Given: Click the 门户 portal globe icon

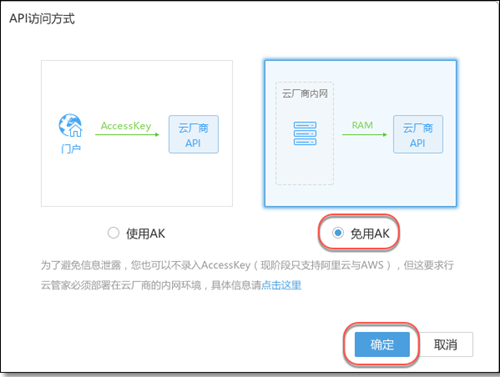Looking at the screenshot, I should click(x=70, y=125).
